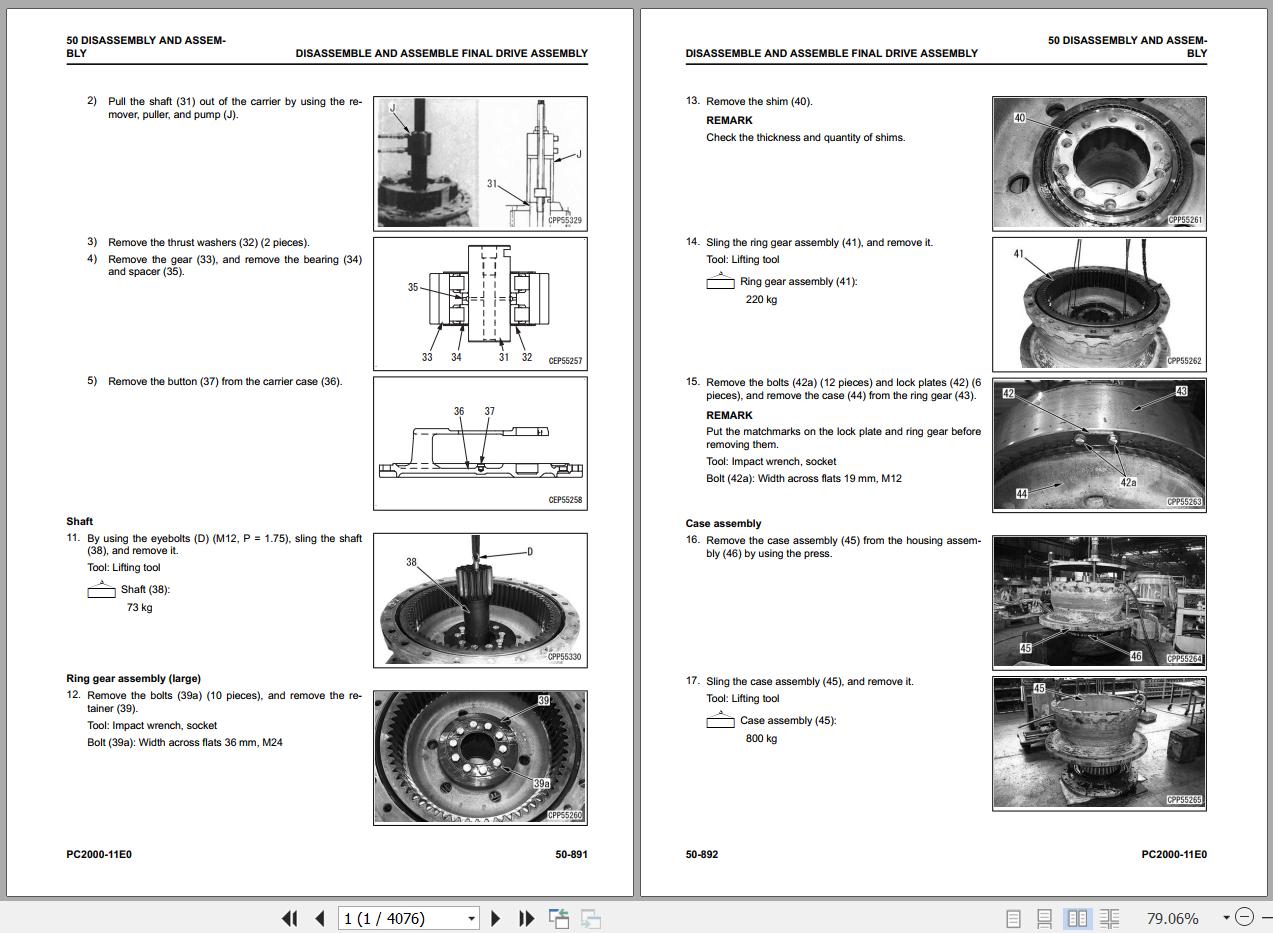
Task: Click the shaft sling photo CPP55330
Action: point(480,600)
